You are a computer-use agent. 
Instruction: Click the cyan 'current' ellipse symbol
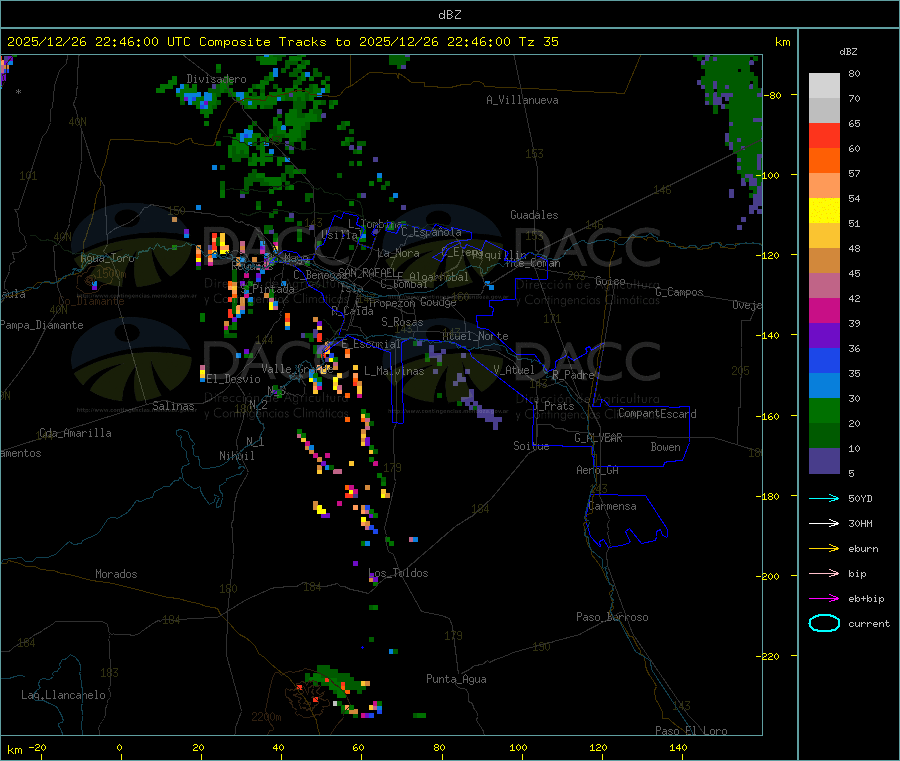824,623
